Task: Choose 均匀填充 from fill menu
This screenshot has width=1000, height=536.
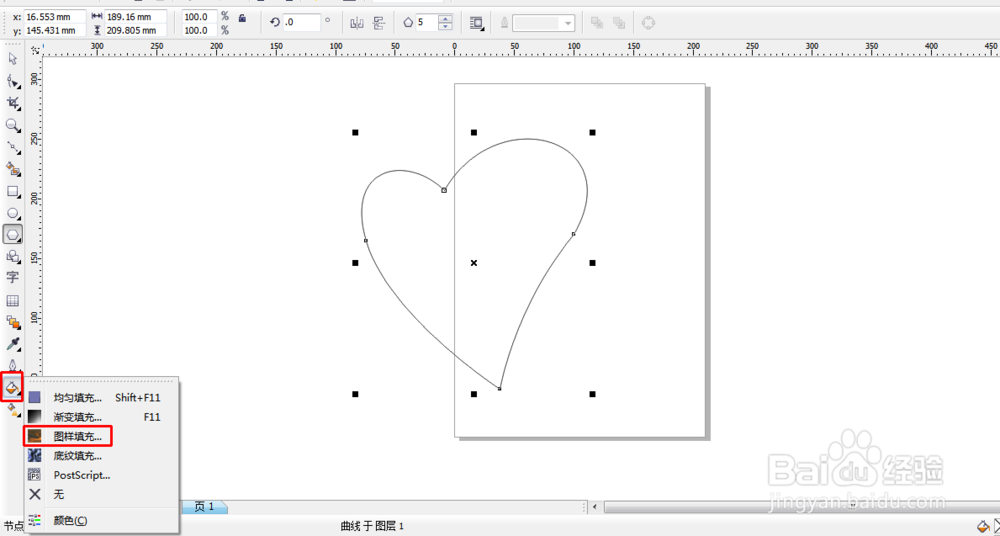Action: pyautogui.click(x=102, y=398)
